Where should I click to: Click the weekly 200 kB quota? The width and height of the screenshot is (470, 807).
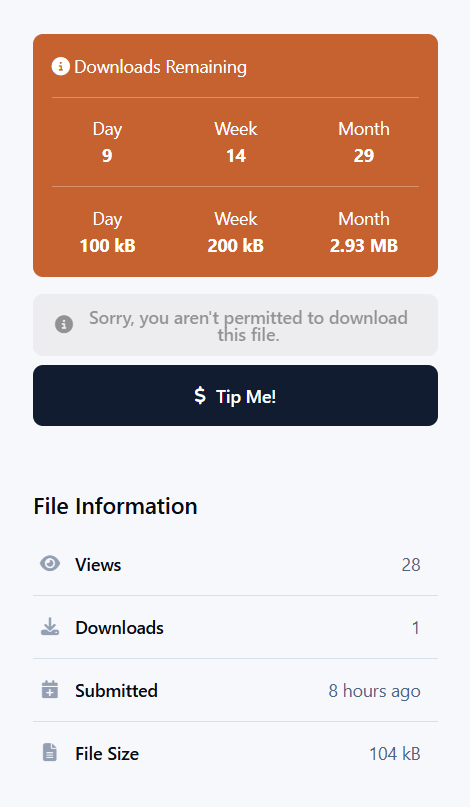click(x=236, y=245)
